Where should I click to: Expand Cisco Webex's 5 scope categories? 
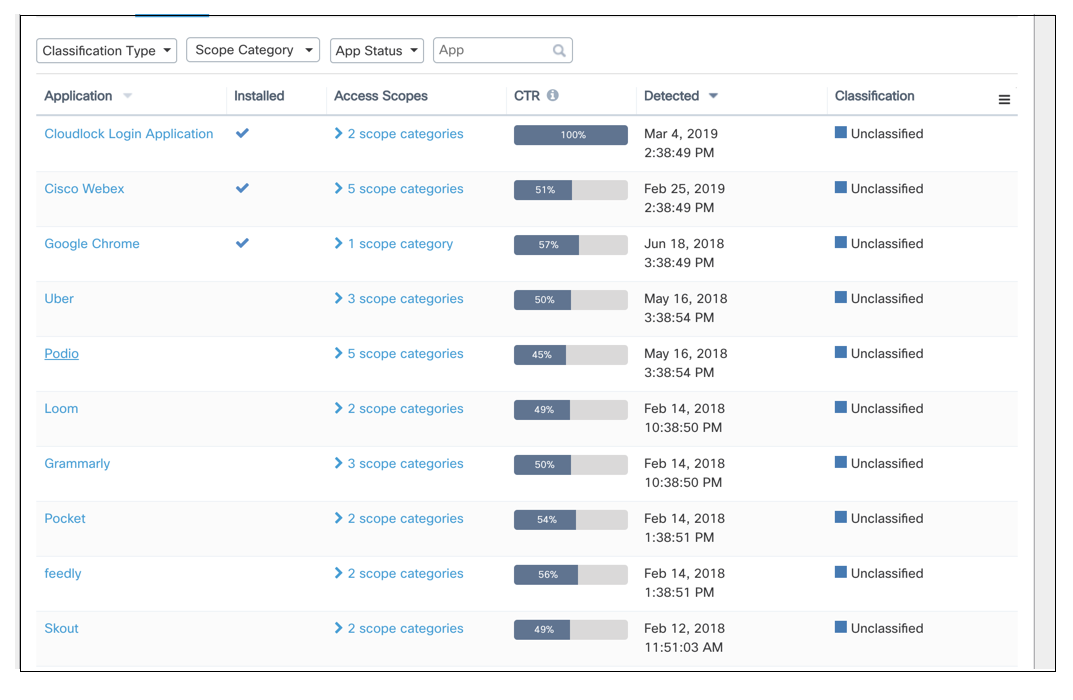[398, 188]
